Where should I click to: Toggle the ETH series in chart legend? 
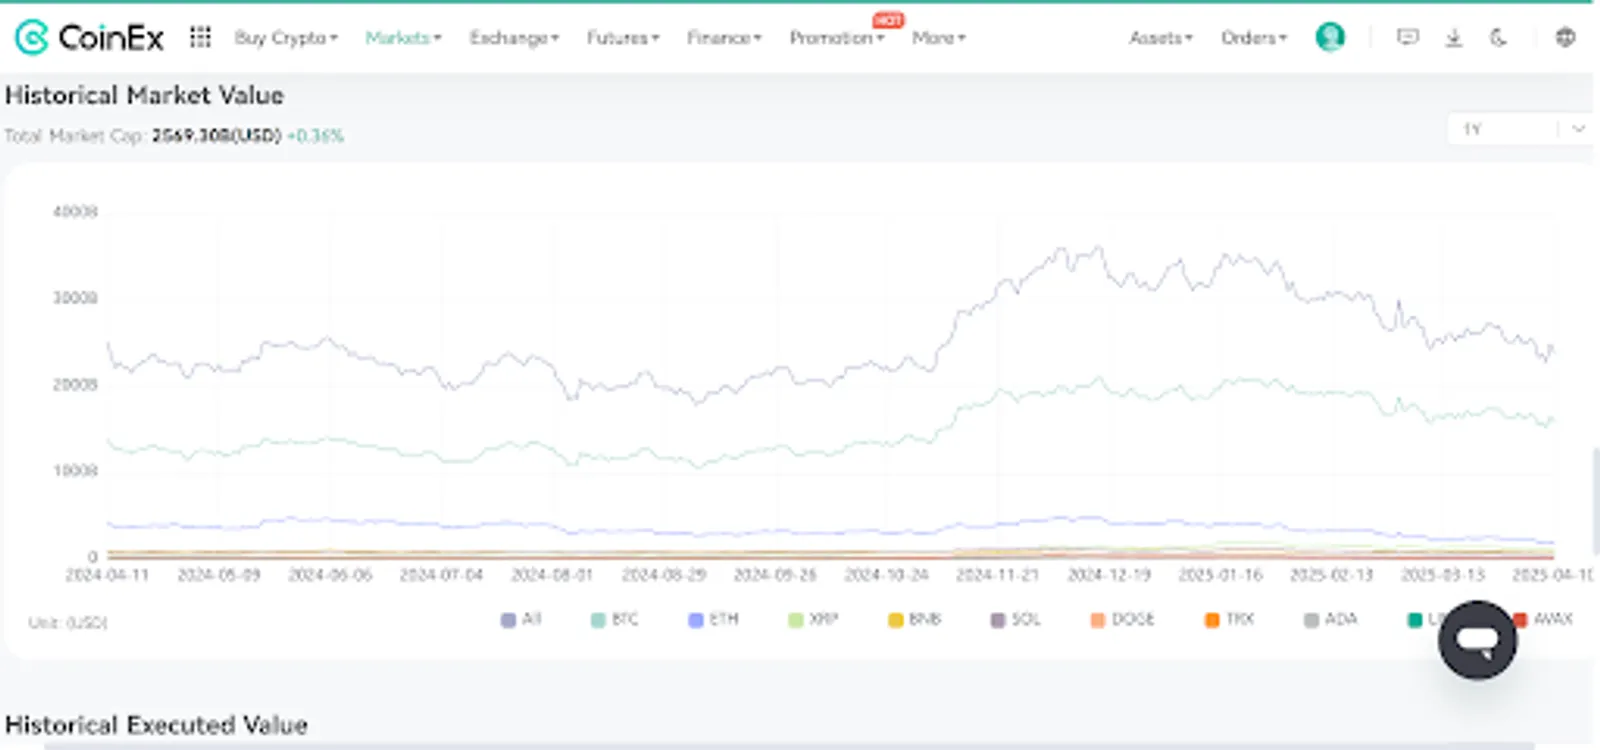[713, 620]
